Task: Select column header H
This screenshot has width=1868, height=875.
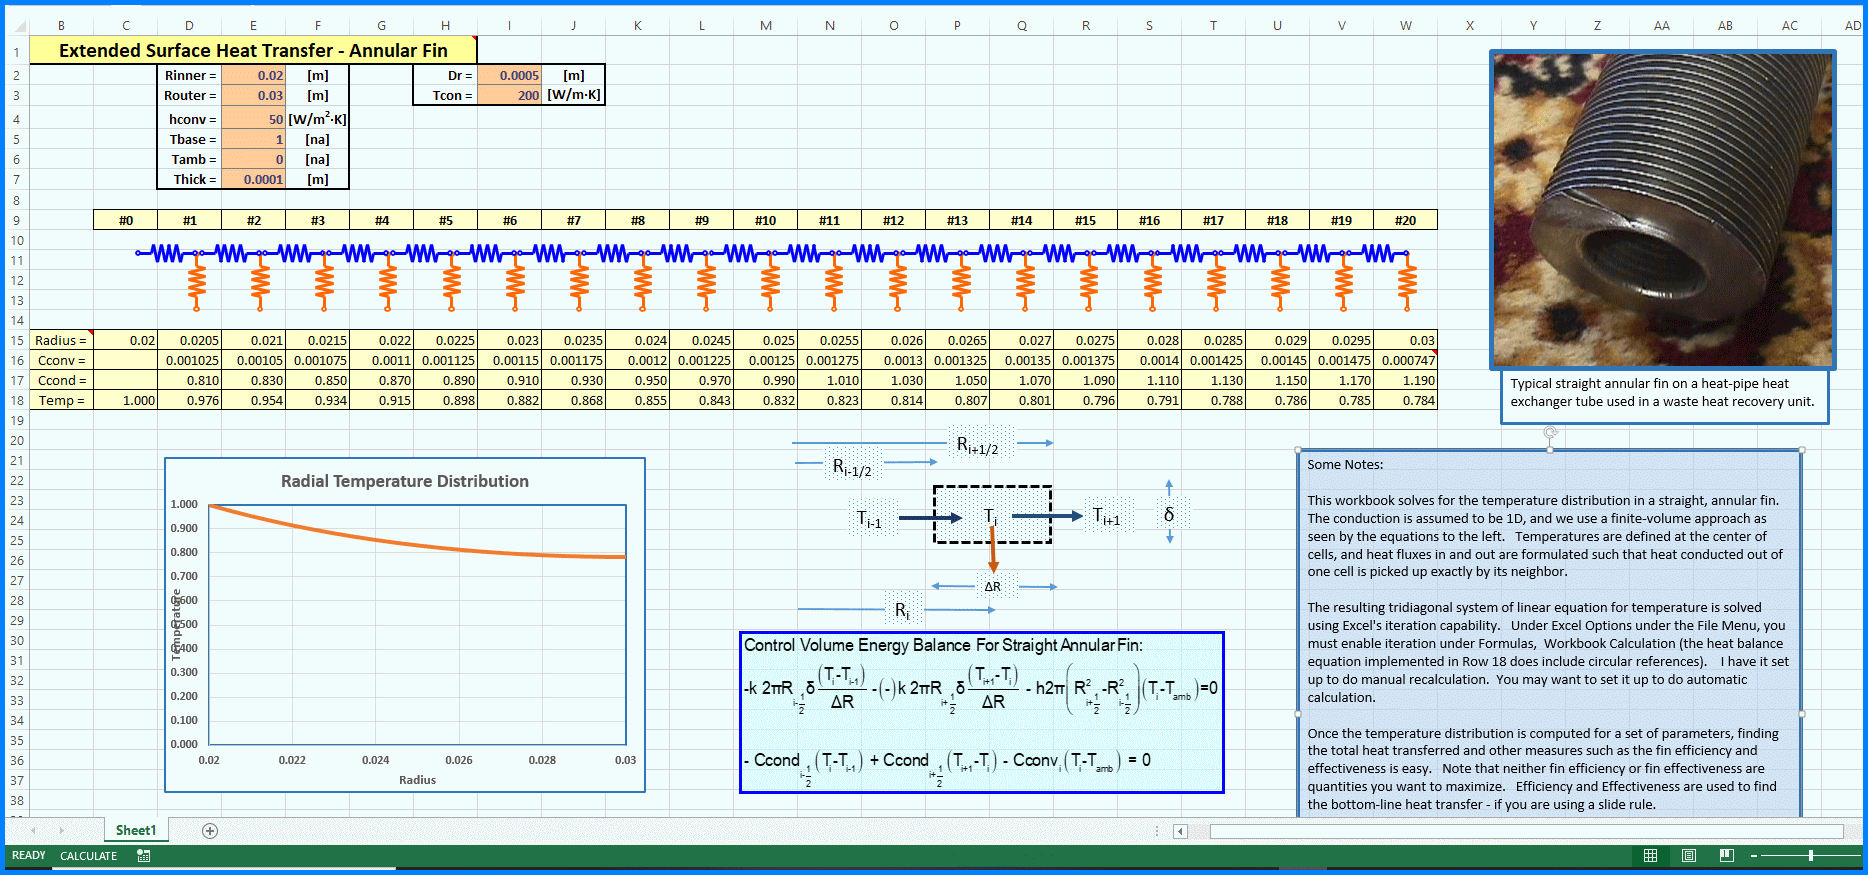Action: (x=445, y=26)
